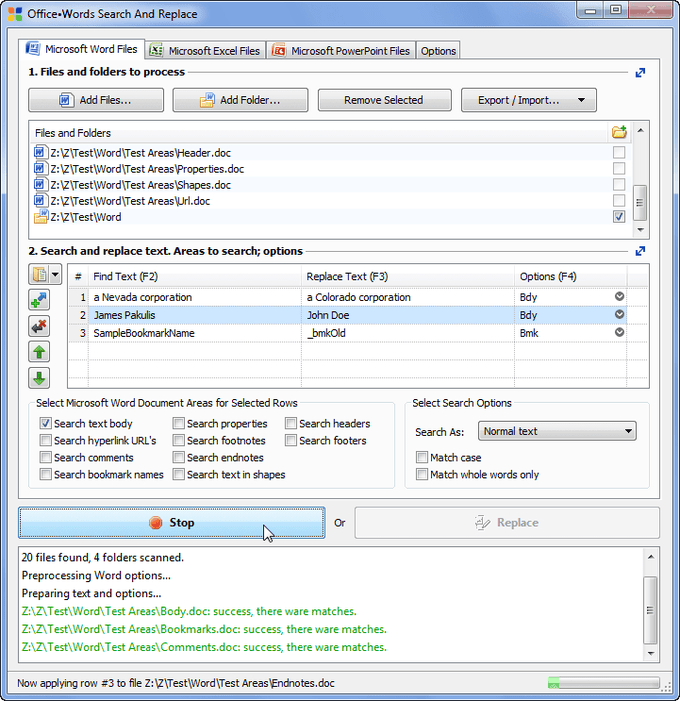This screenshot has width=680, height=701.
Task: Open the Search As dropdown
Action: (x=557, y=431)
